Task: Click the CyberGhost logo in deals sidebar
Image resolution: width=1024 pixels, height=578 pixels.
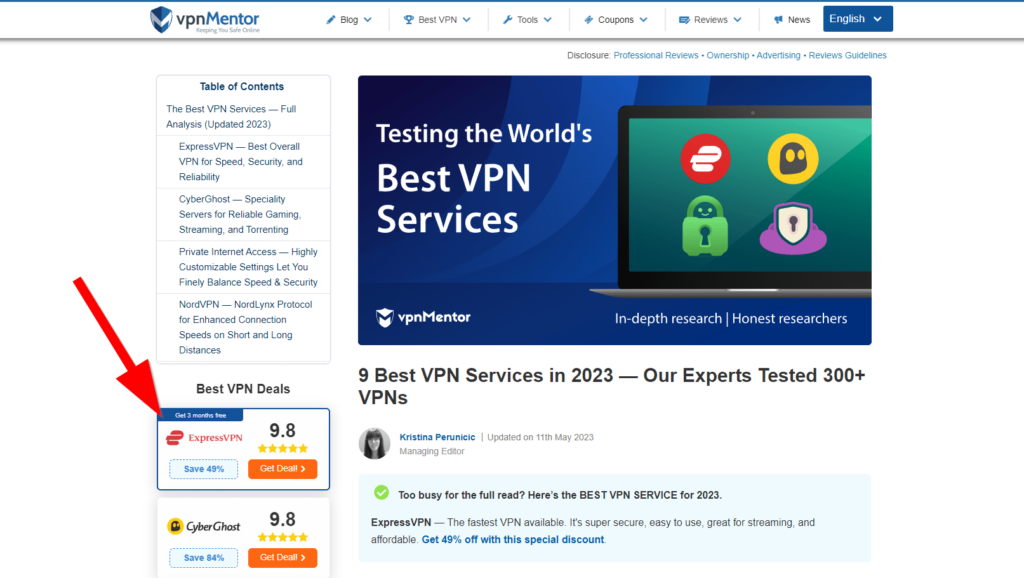Action: [x=204, y=526]
